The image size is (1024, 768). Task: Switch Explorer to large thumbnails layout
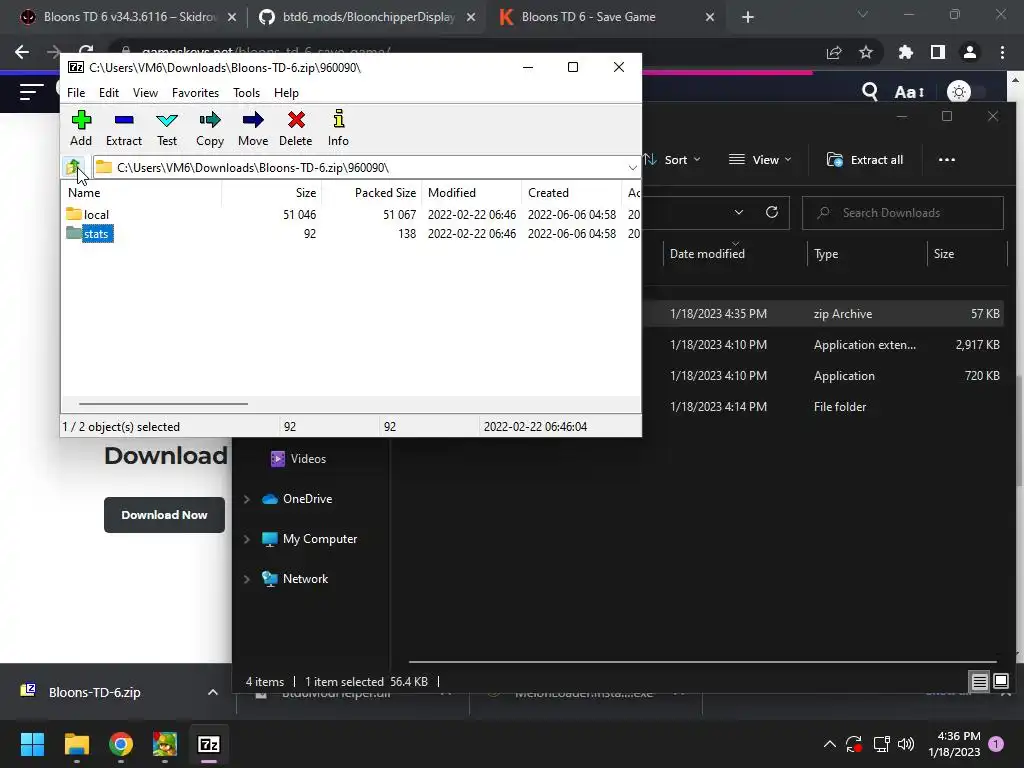point(1001,682)
